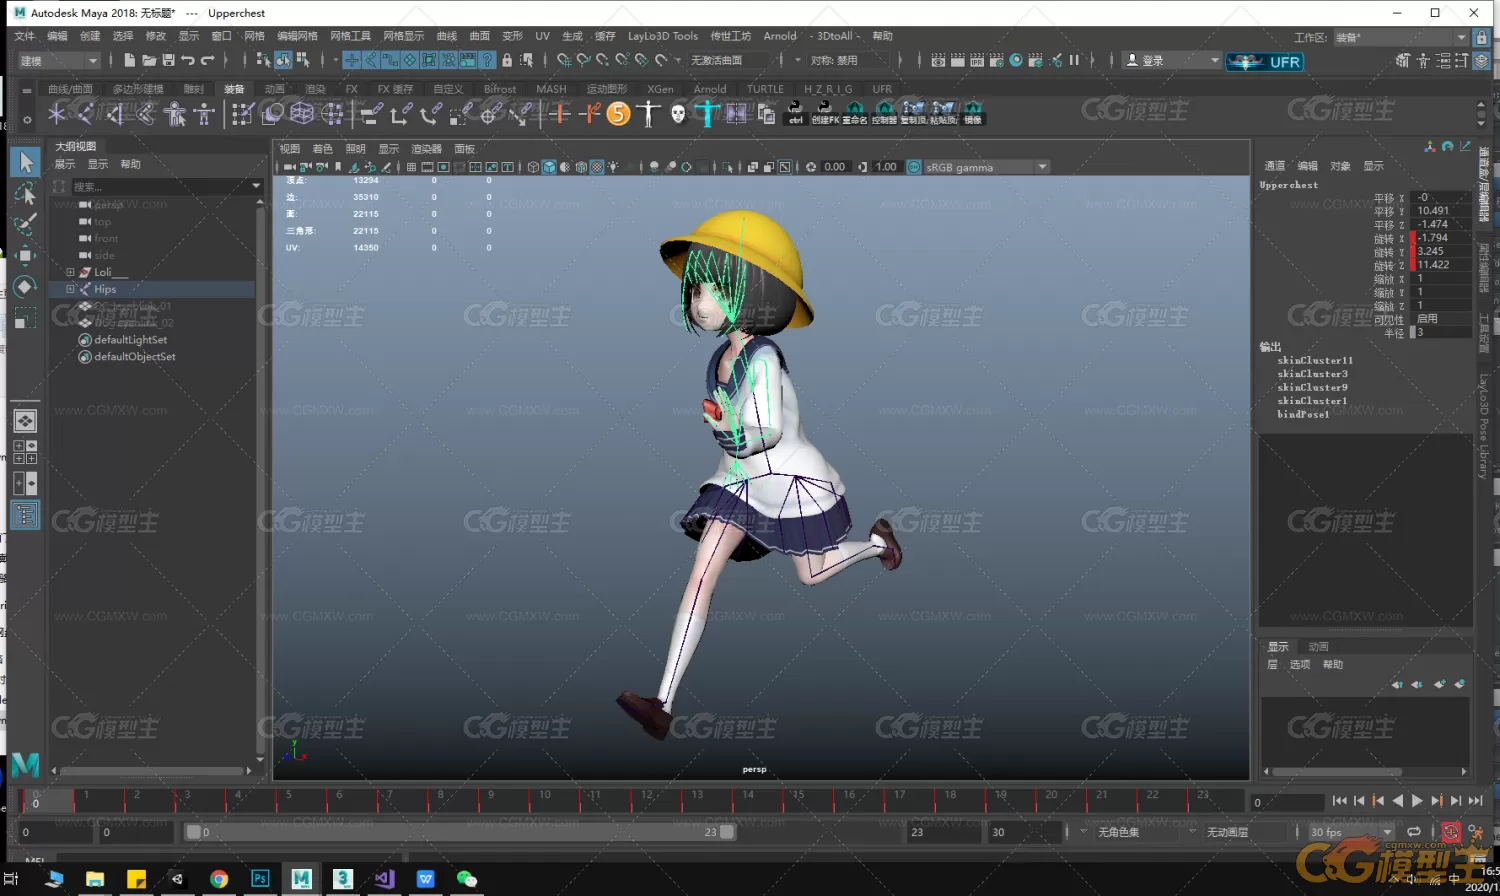
Task: Click the Open Scene folder icon
Action: (x=149, y=60)
